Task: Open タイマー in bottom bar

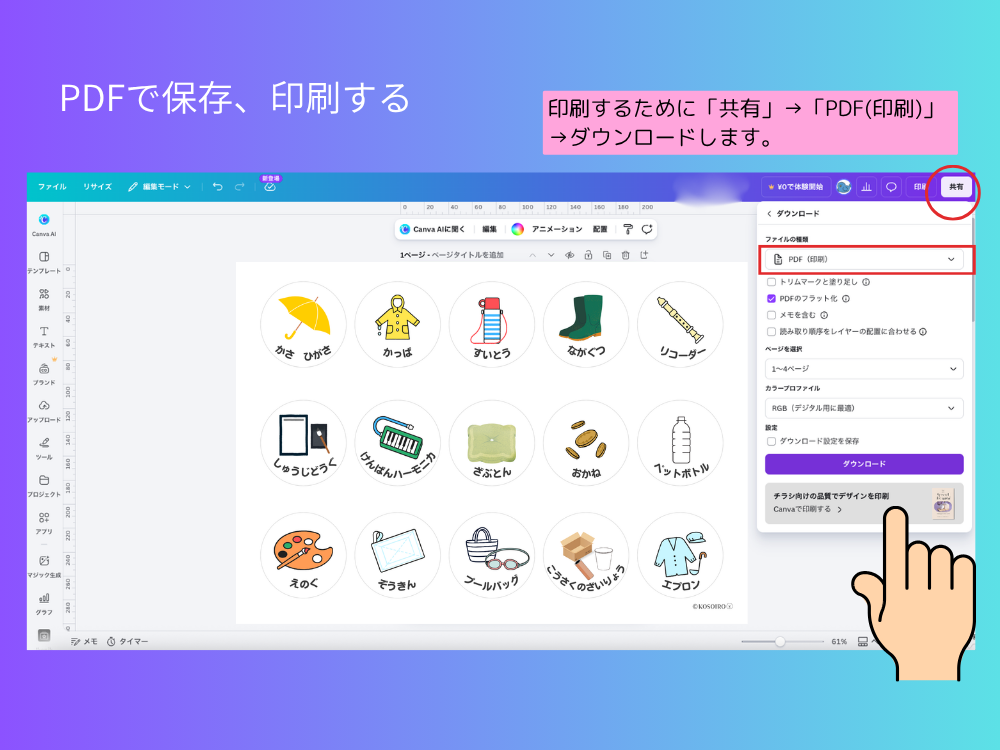Action: 128,642
